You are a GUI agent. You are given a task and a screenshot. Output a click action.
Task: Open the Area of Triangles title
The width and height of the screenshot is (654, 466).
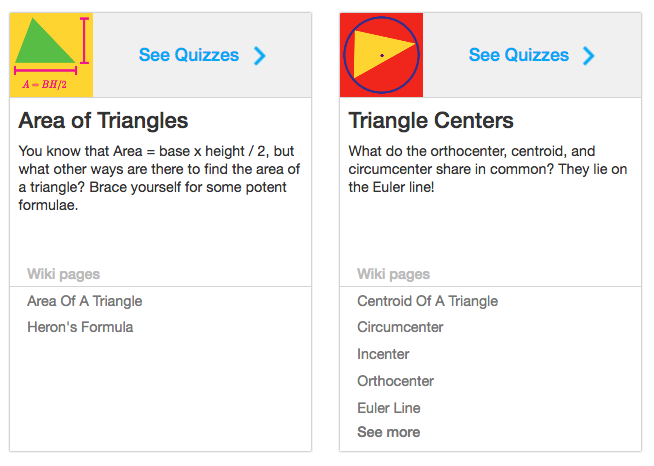103,121
